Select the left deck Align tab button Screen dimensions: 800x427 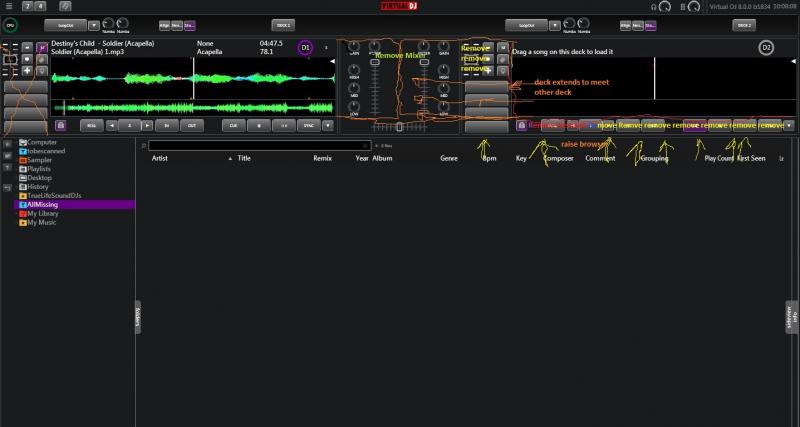coord(164,26)
